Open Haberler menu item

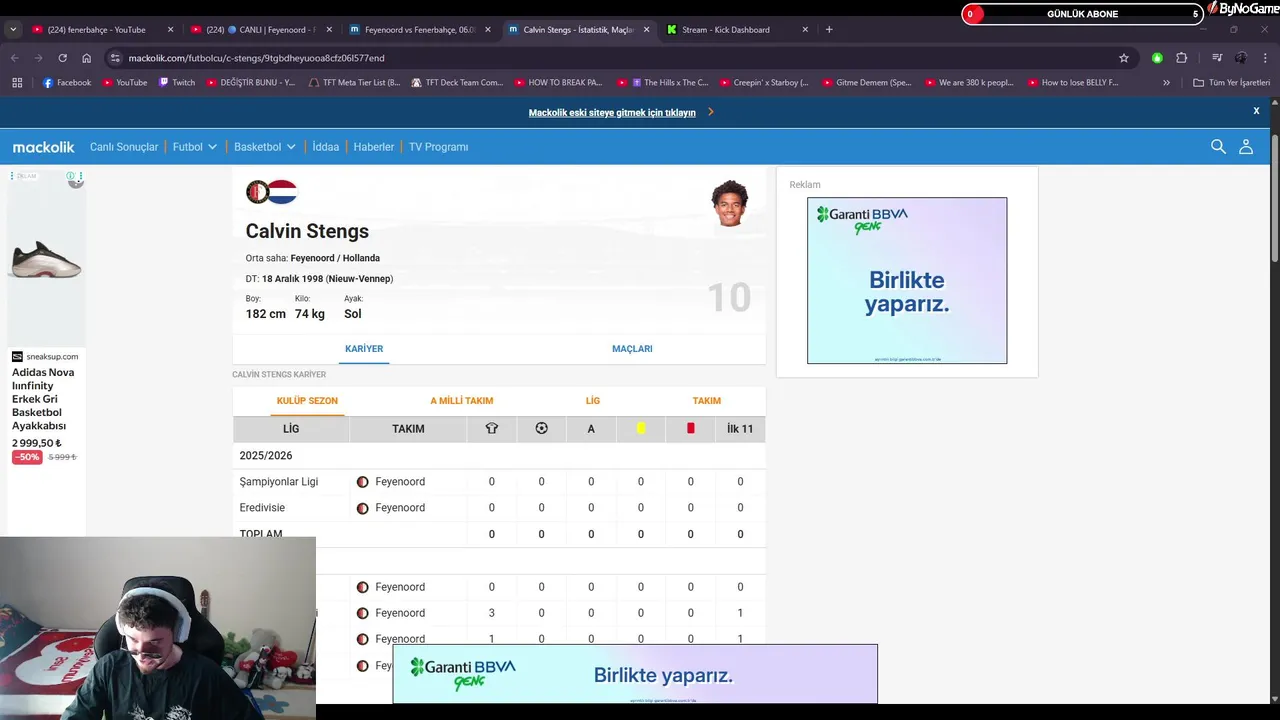pos(373,147)
